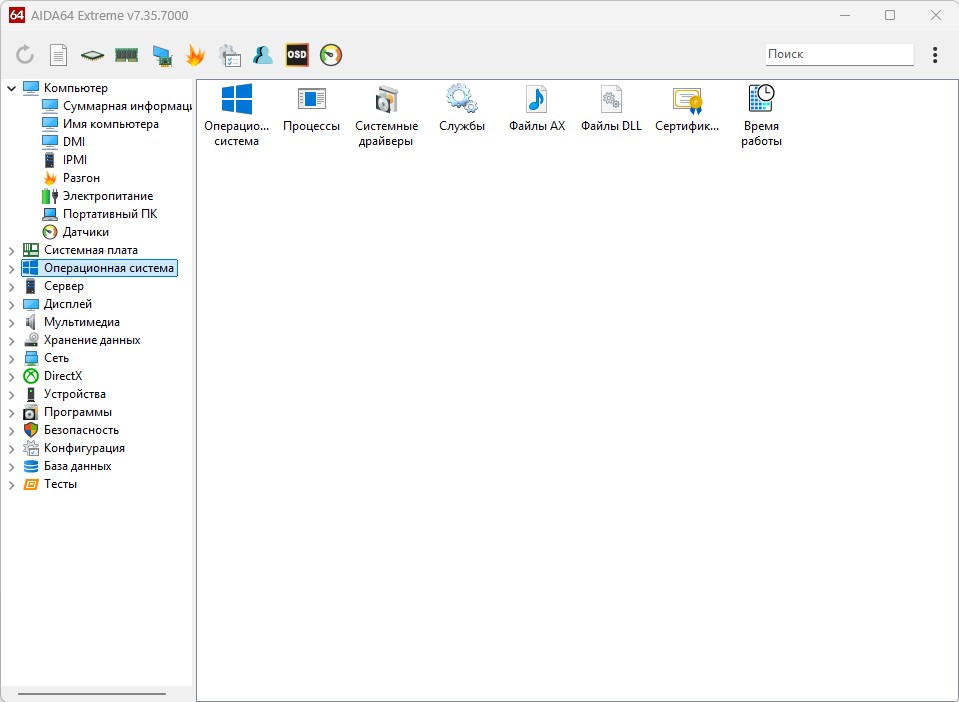
Task: Select Конфигурация tree label
Action: (84, 448)
